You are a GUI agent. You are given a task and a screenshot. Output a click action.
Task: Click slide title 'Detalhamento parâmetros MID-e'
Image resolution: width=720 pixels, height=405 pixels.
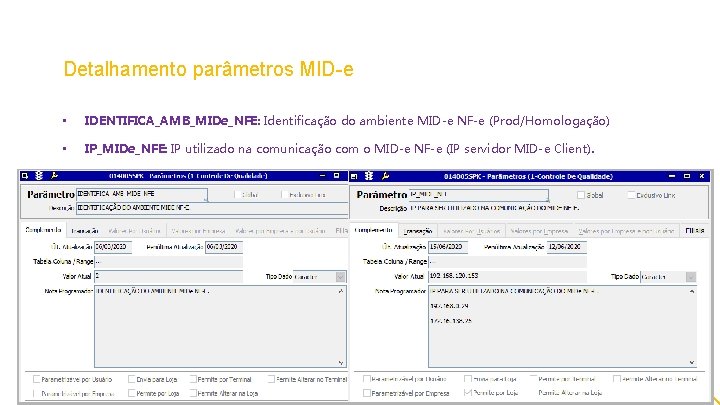click(208, 69)
